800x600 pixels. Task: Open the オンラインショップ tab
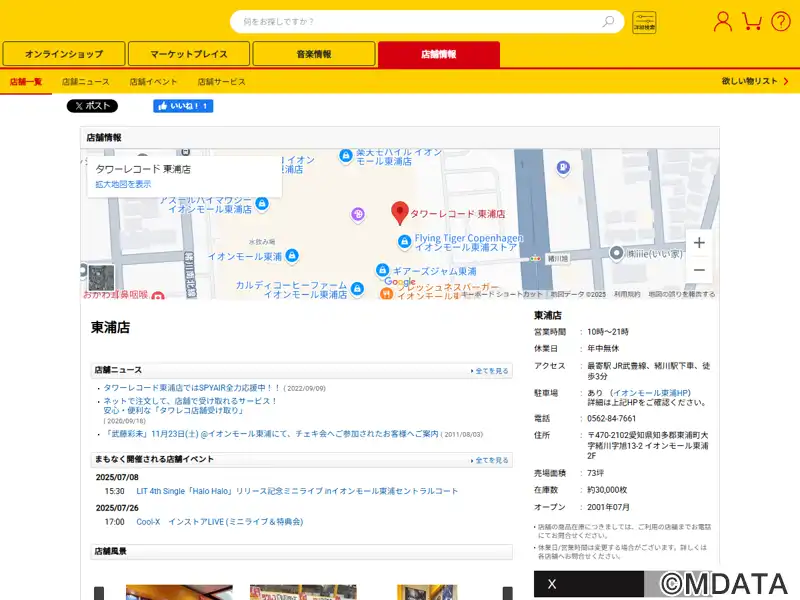click(x=64, y=54)
